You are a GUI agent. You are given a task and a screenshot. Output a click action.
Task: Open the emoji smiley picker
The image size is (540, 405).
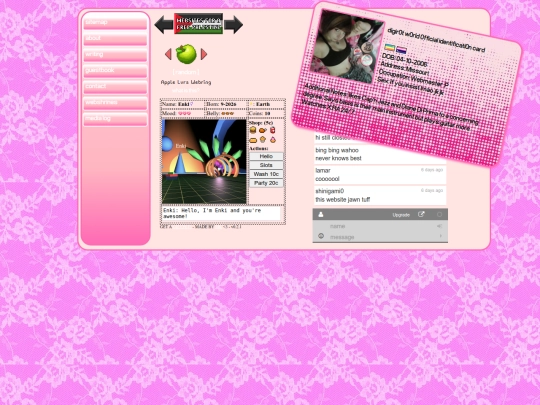[321, 236]
